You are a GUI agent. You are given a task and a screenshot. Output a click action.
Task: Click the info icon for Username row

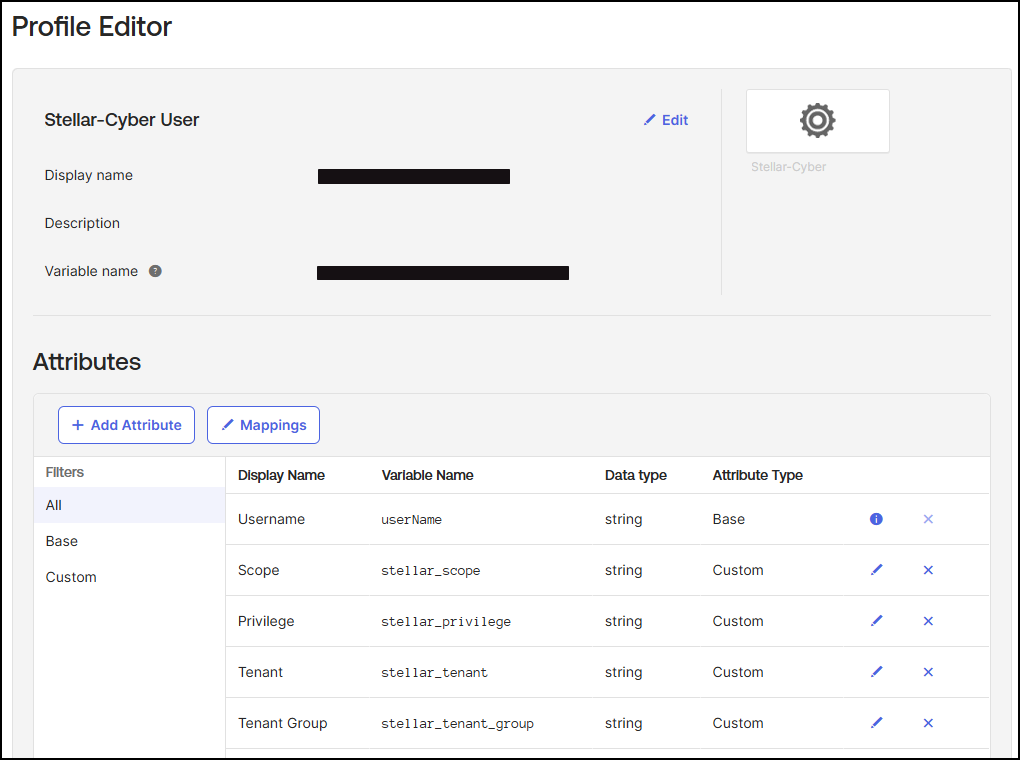[x=876, y=519]
